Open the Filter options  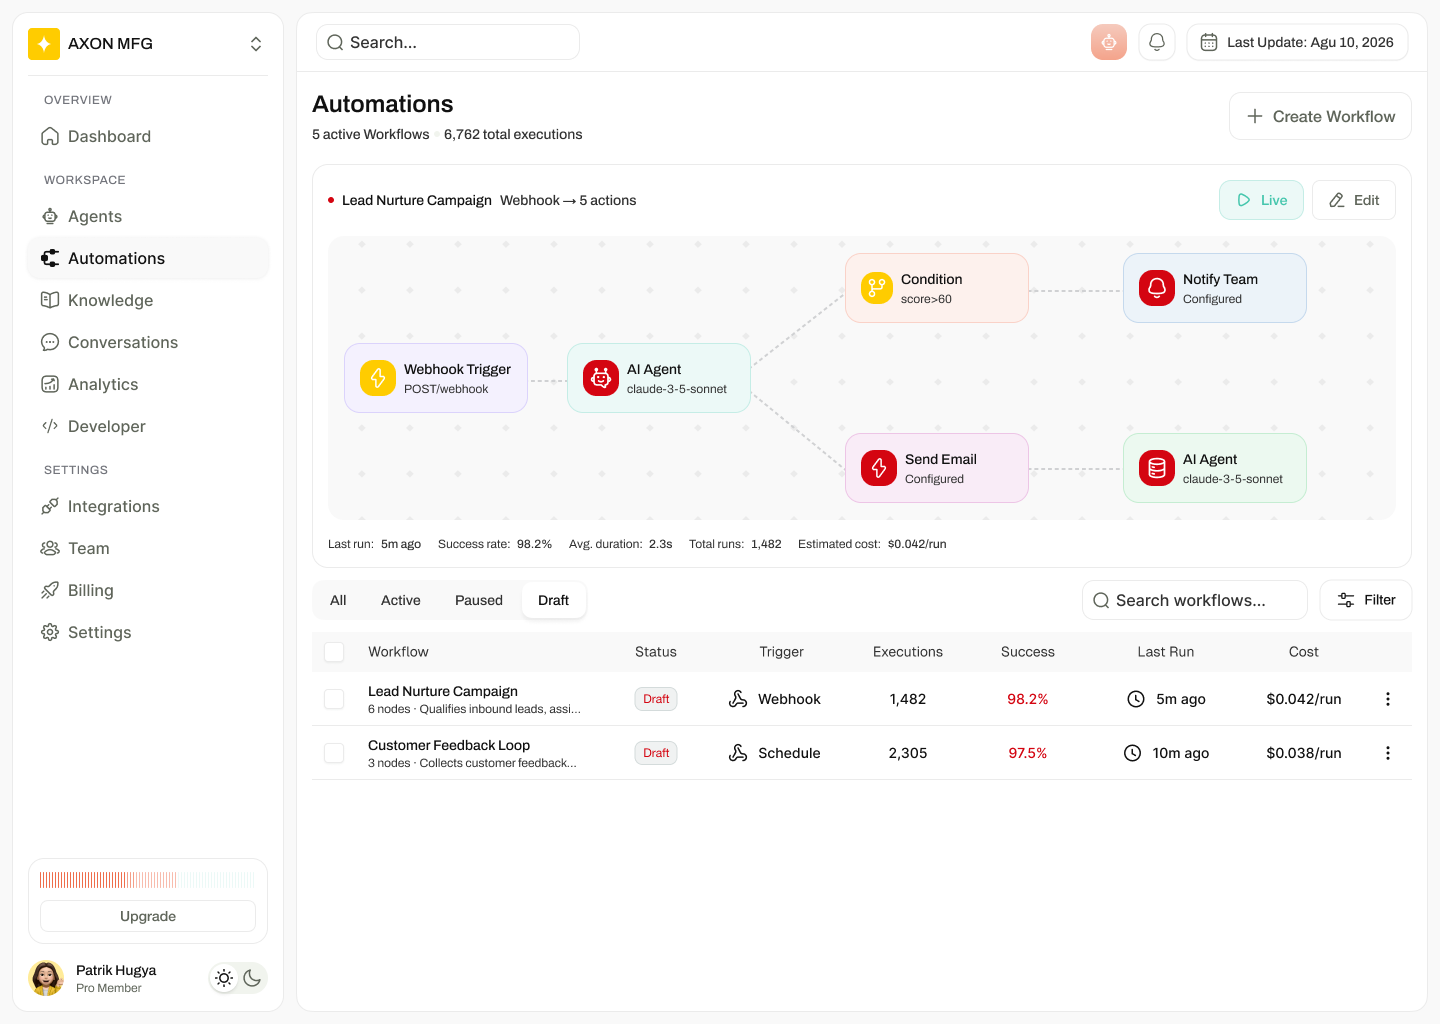tap(1366, 600)
